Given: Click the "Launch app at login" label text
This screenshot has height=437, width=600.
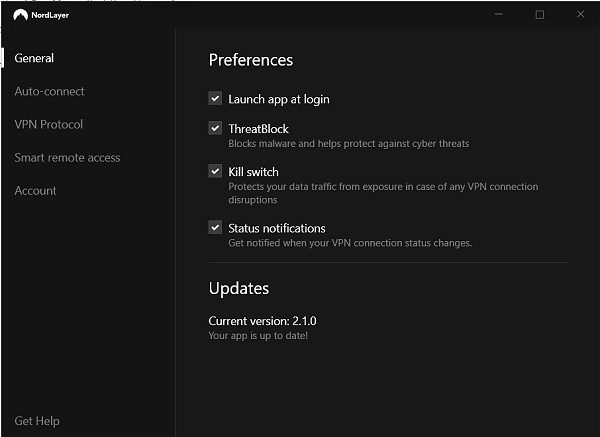Looking at the screenshot, I should coord(278,99).
